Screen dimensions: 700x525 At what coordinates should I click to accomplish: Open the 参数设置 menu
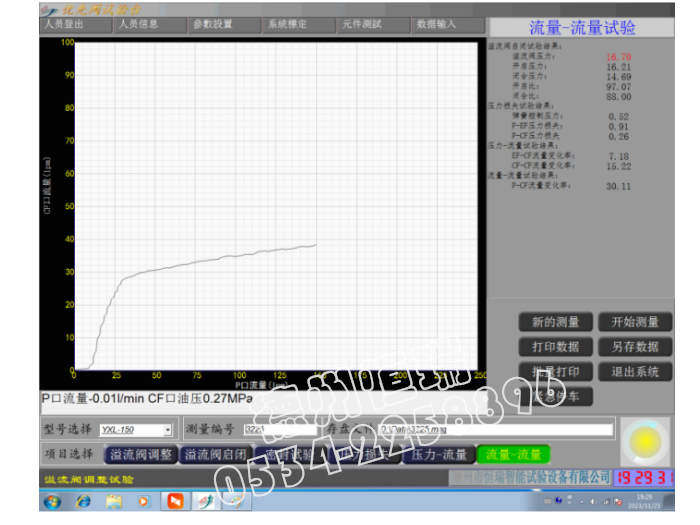213,23
